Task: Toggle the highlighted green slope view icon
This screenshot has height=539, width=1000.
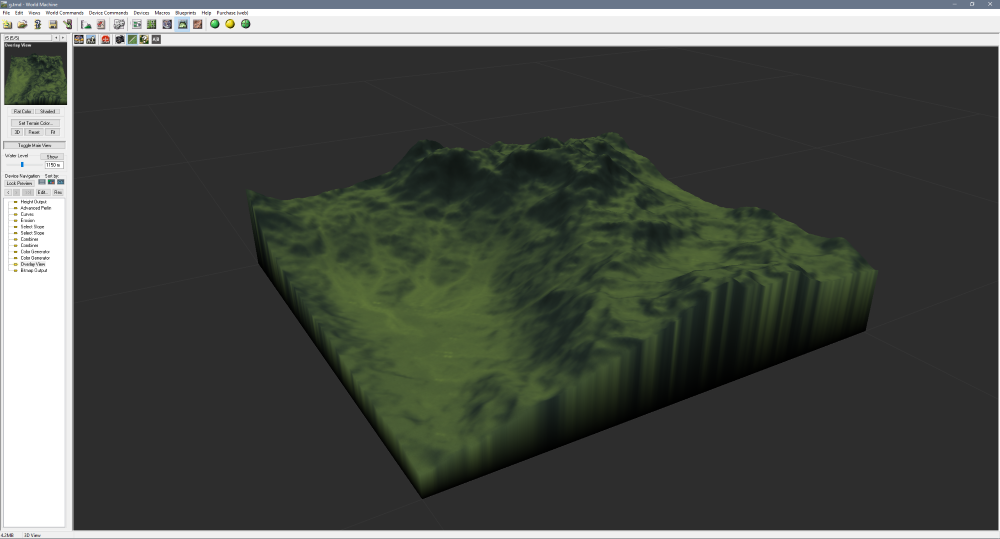Action: pos(132,40)
